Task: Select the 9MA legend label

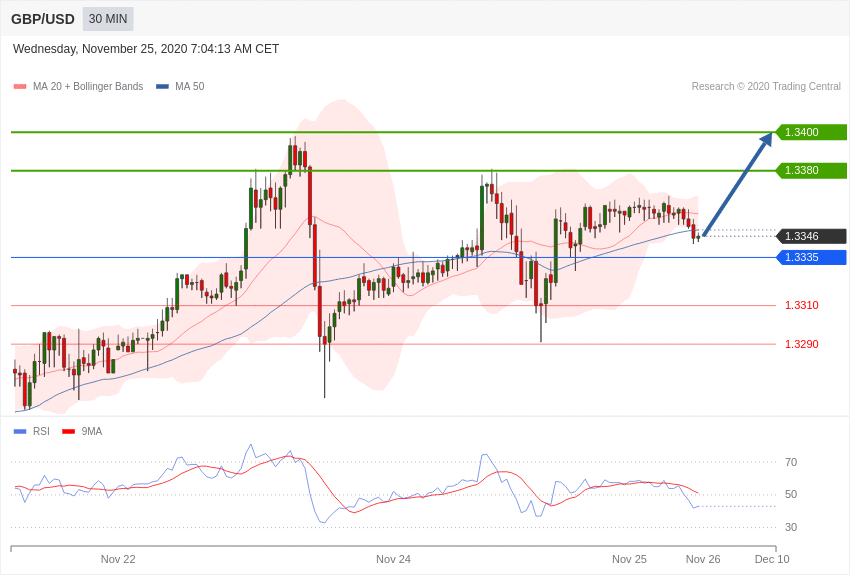Action: coord(92,431)
